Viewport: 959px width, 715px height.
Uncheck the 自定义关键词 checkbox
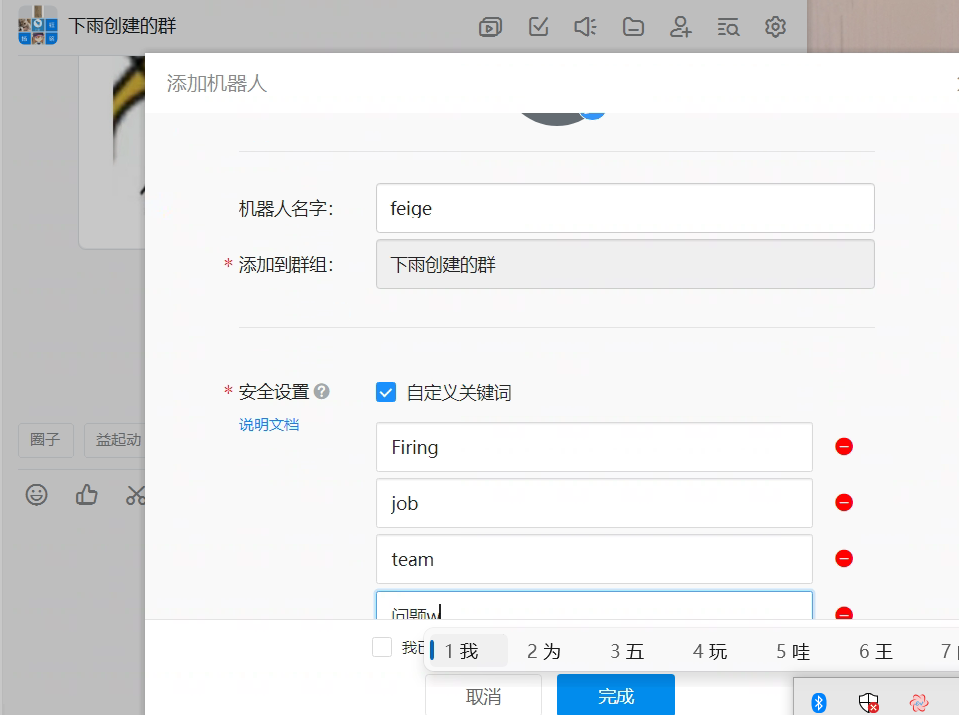pos(386,392)
